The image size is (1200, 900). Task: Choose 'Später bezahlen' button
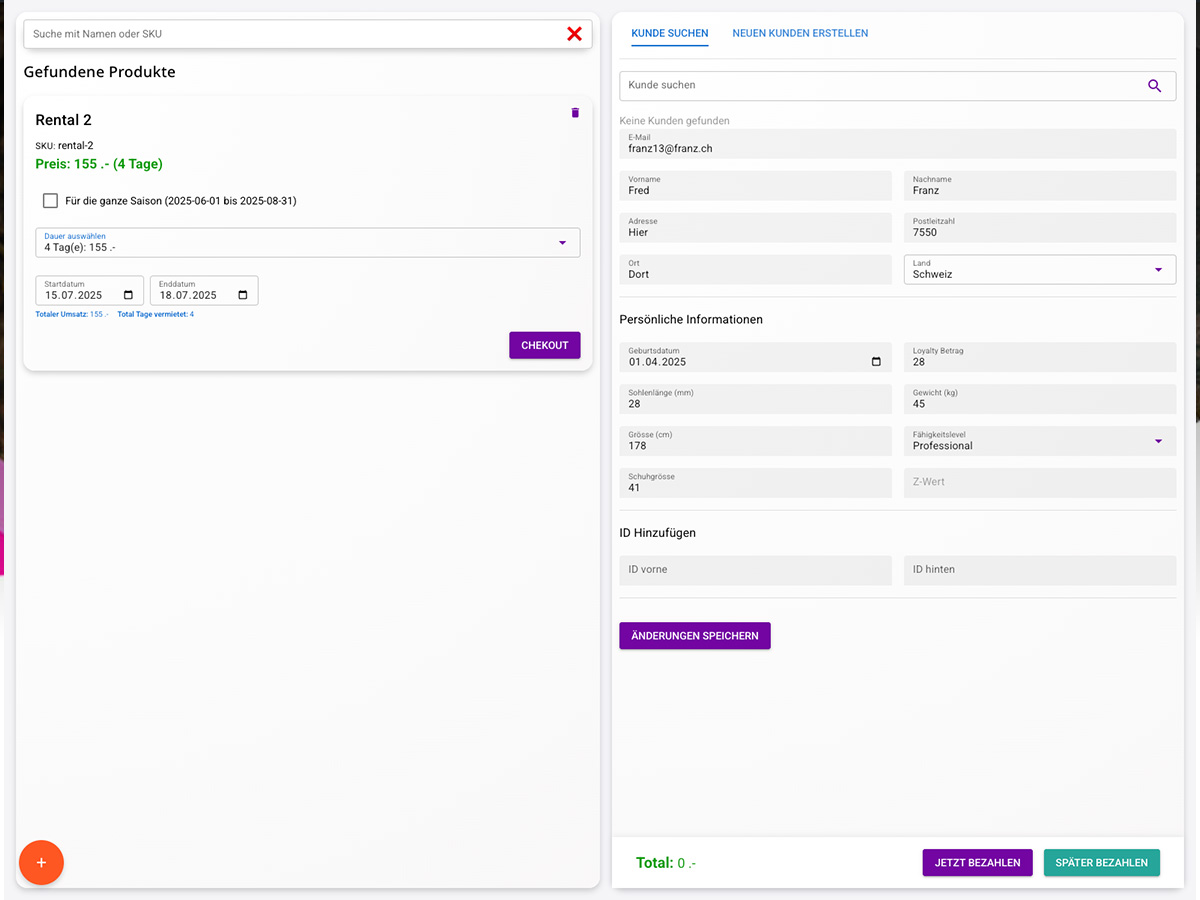point(1101,863)
